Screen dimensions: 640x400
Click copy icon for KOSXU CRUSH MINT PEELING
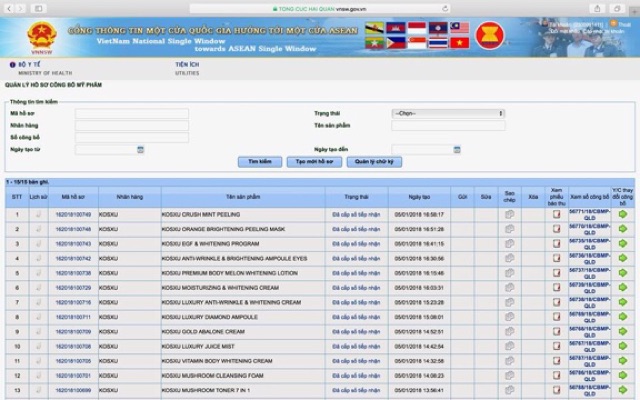[x=509, y=214]
